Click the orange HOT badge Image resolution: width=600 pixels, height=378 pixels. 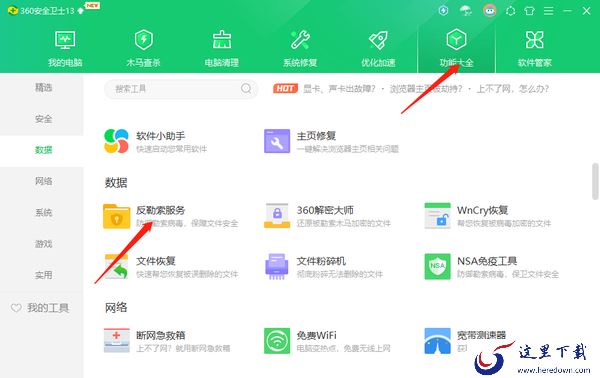point(285,89)
